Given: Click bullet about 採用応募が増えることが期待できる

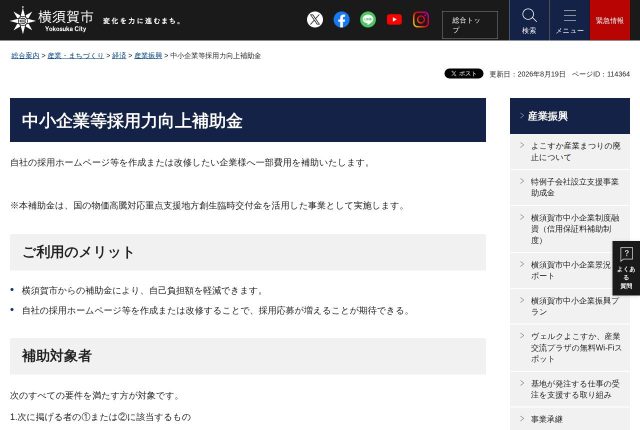Looking at the screenshot, I should [x=216, y=310].
